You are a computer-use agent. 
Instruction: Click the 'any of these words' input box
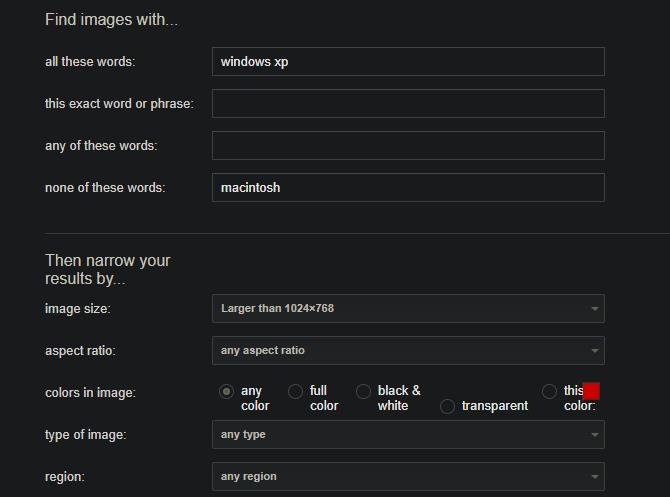coord(407,145)
